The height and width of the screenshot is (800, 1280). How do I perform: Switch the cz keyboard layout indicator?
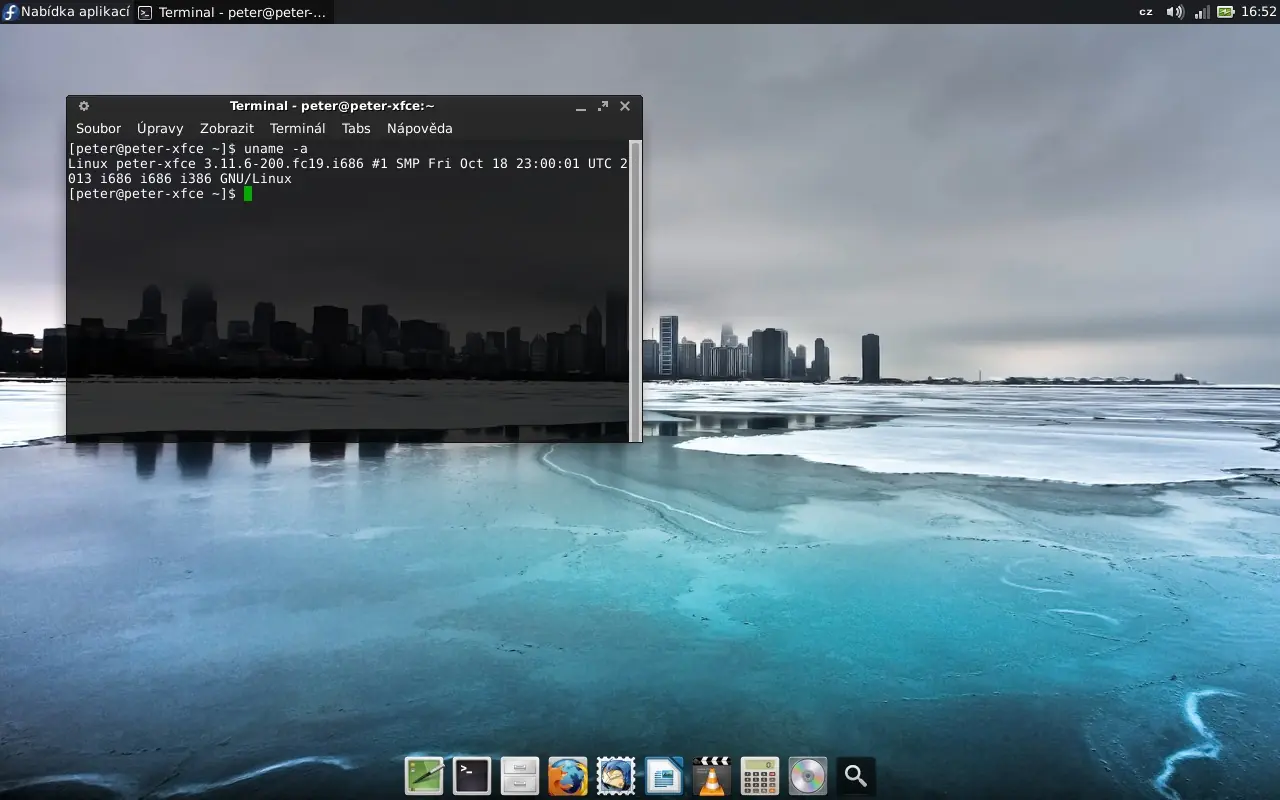tap(1146, 12)
